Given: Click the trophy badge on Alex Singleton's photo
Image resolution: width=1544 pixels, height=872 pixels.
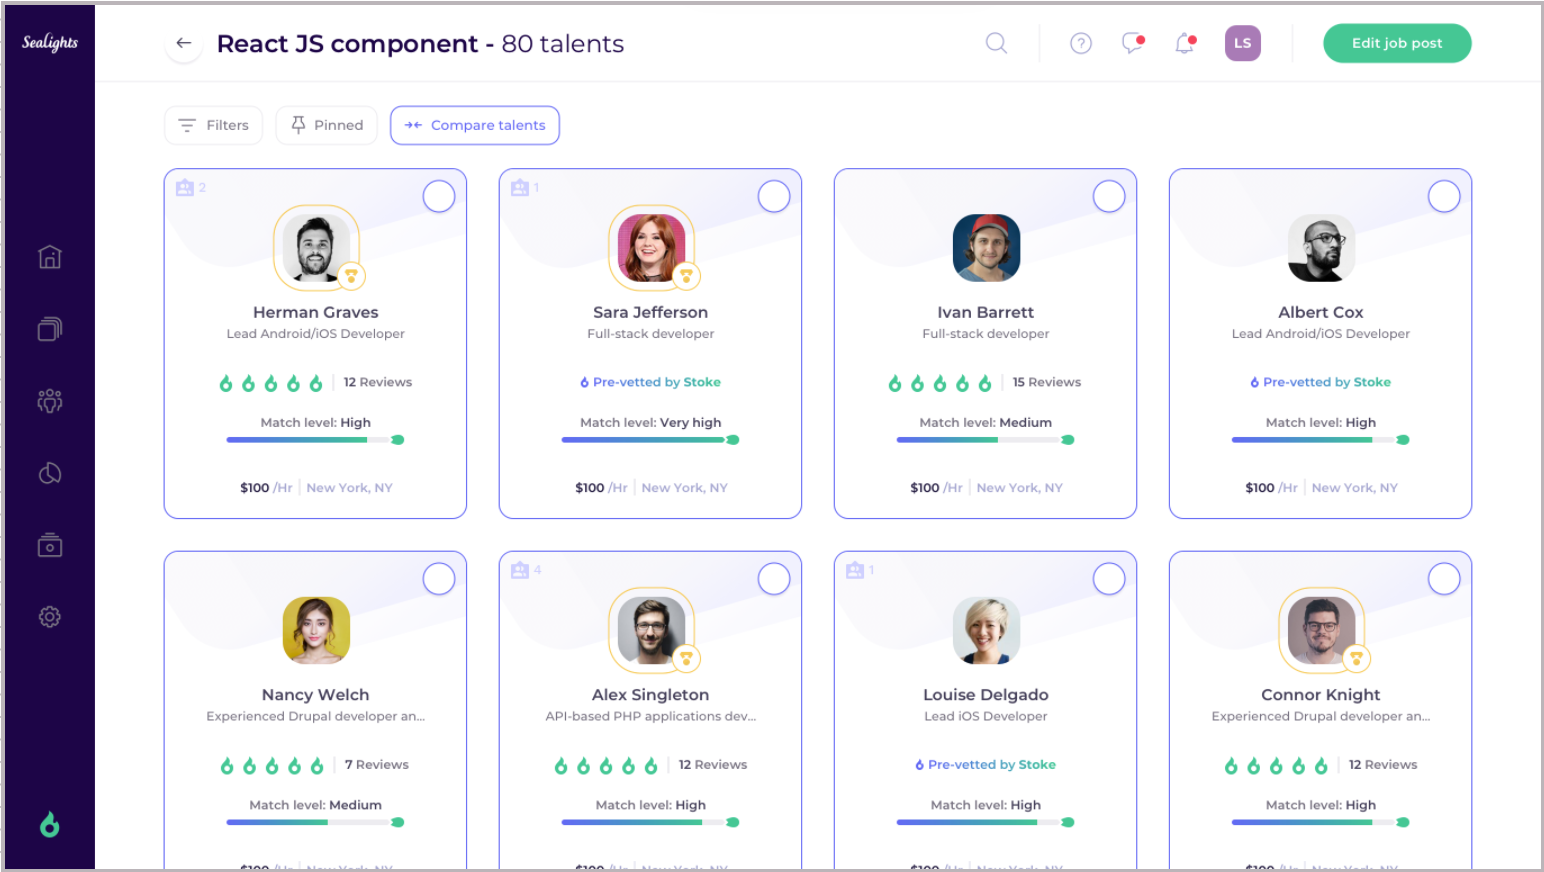Looking at the screenshot, I should (686, 658).
